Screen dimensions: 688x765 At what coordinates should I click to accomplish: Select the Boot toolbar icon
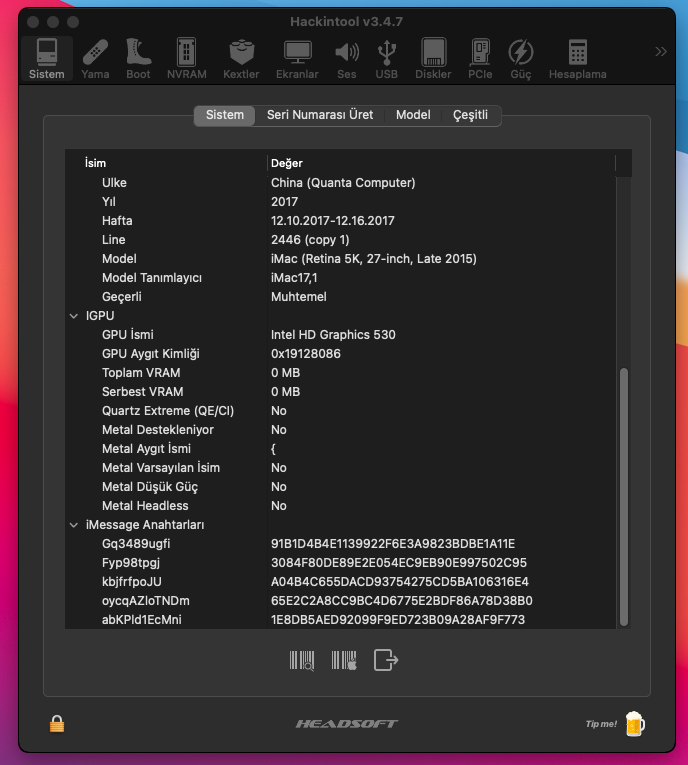pos(138,59)
